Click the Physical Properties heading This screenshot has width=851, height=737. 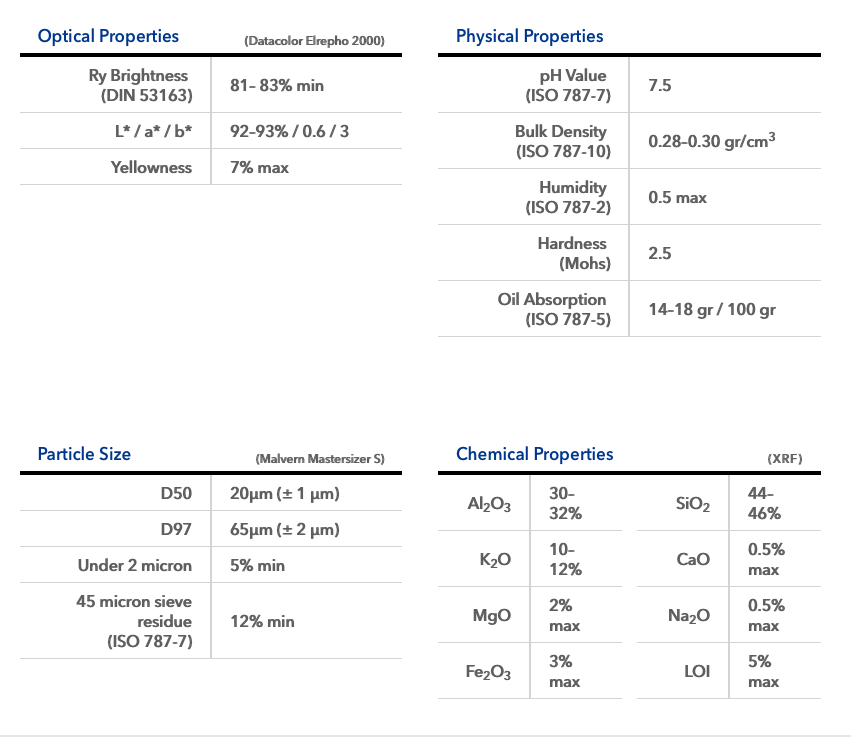point(529,36)
